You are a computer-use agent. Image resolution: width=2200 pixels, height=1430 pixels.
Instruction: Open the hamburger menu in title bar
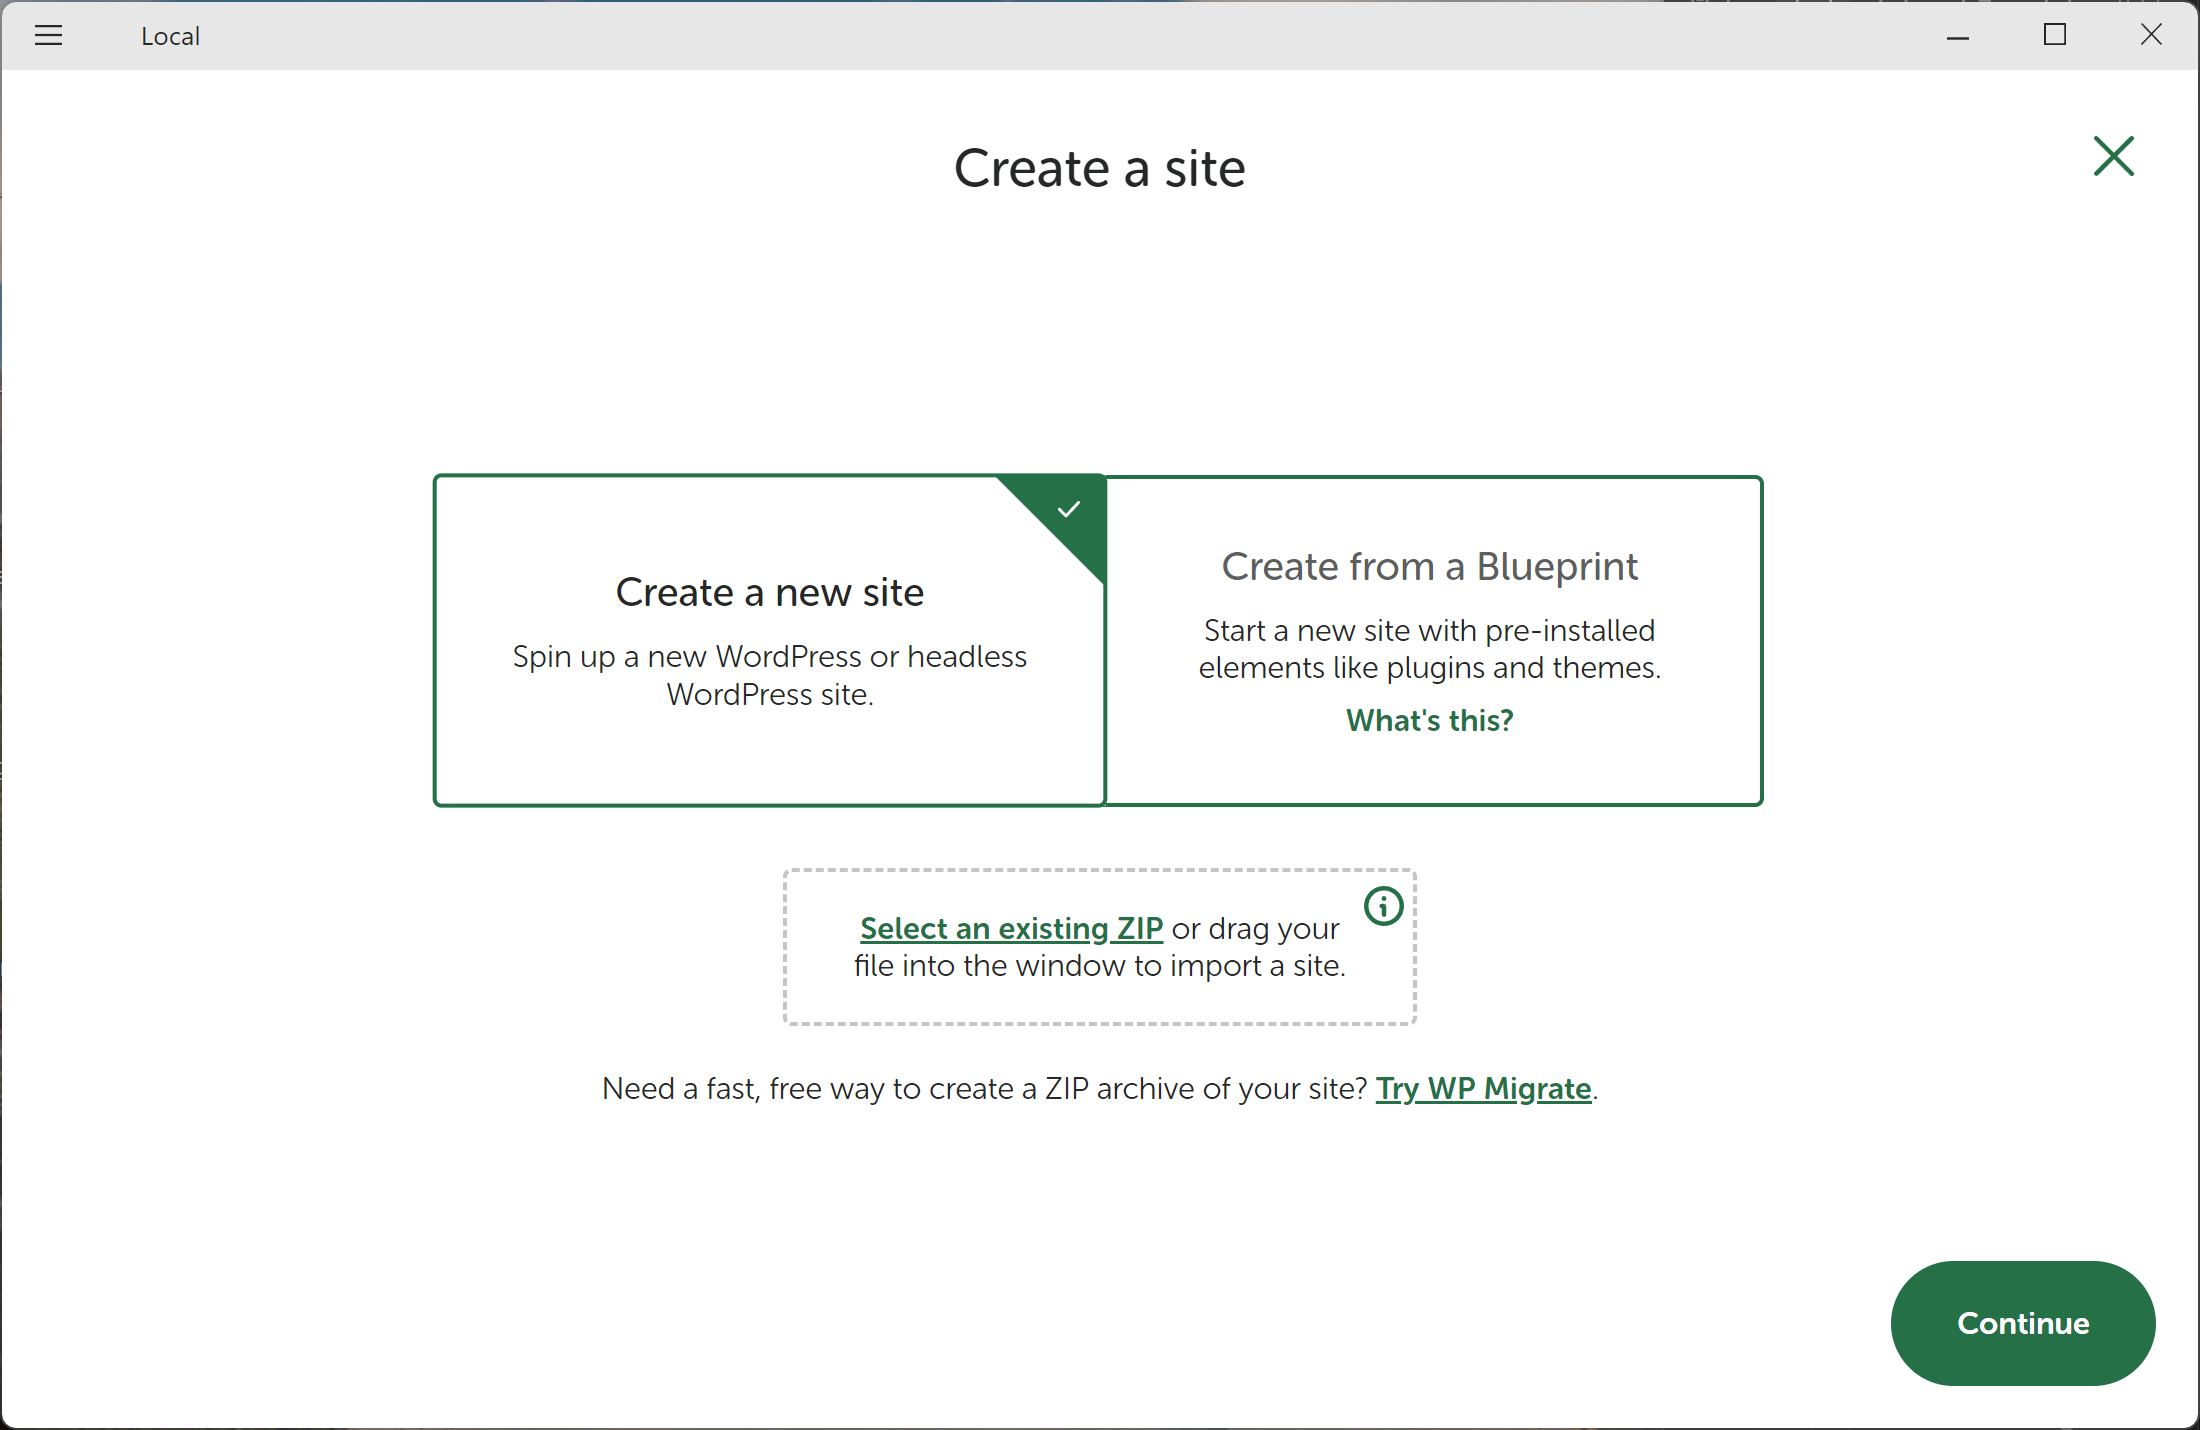pyautogui.click(x=48, y=36)
